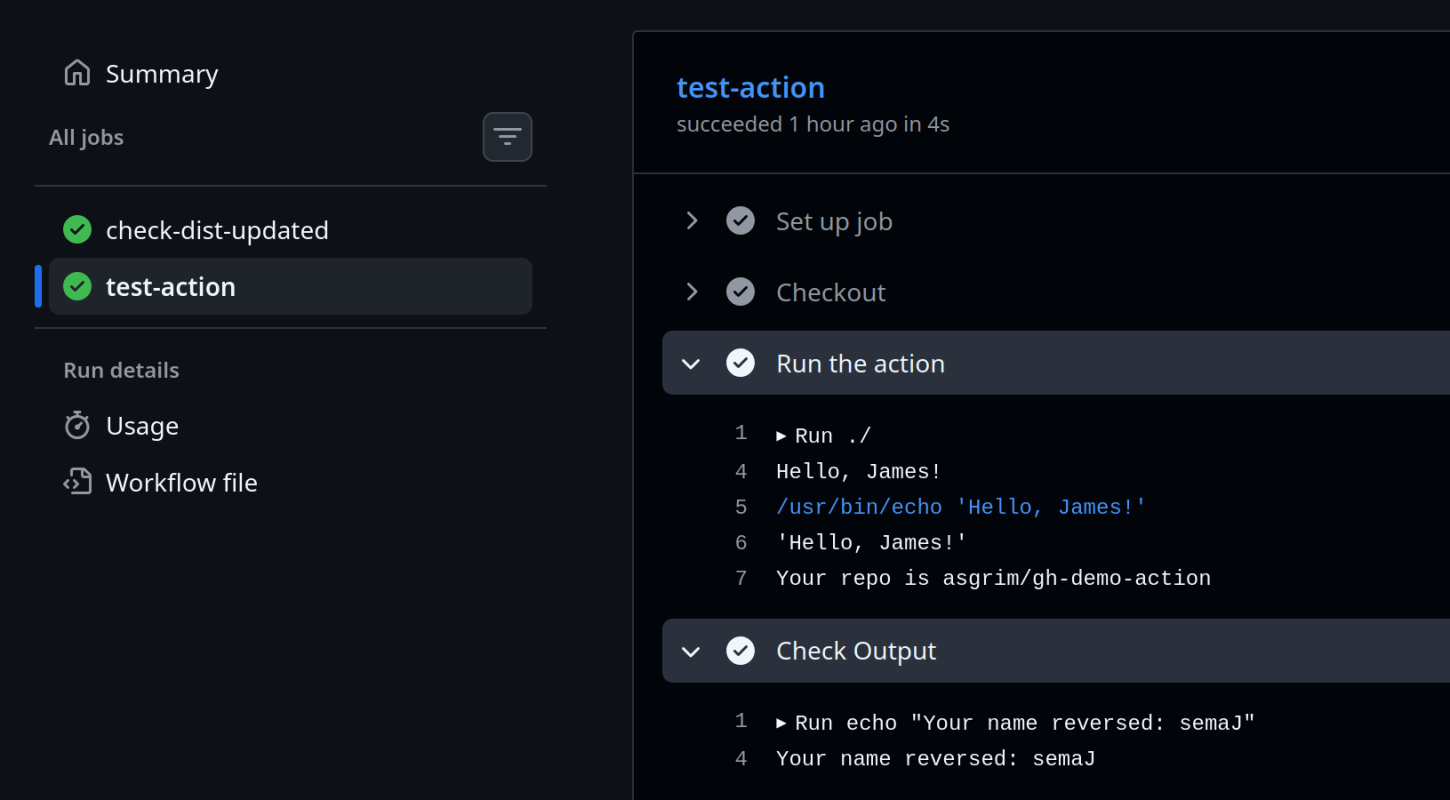View the Usage details
This screenshot has height=800, width=1450.
[x=141, y=425]
